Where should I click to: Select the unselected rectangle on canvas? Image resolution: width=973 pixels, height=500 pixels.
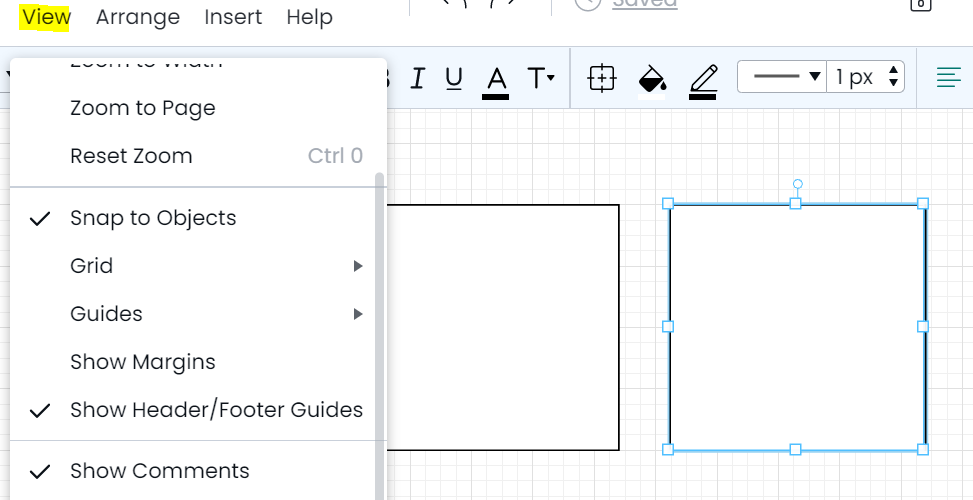[x=503, y=328]
